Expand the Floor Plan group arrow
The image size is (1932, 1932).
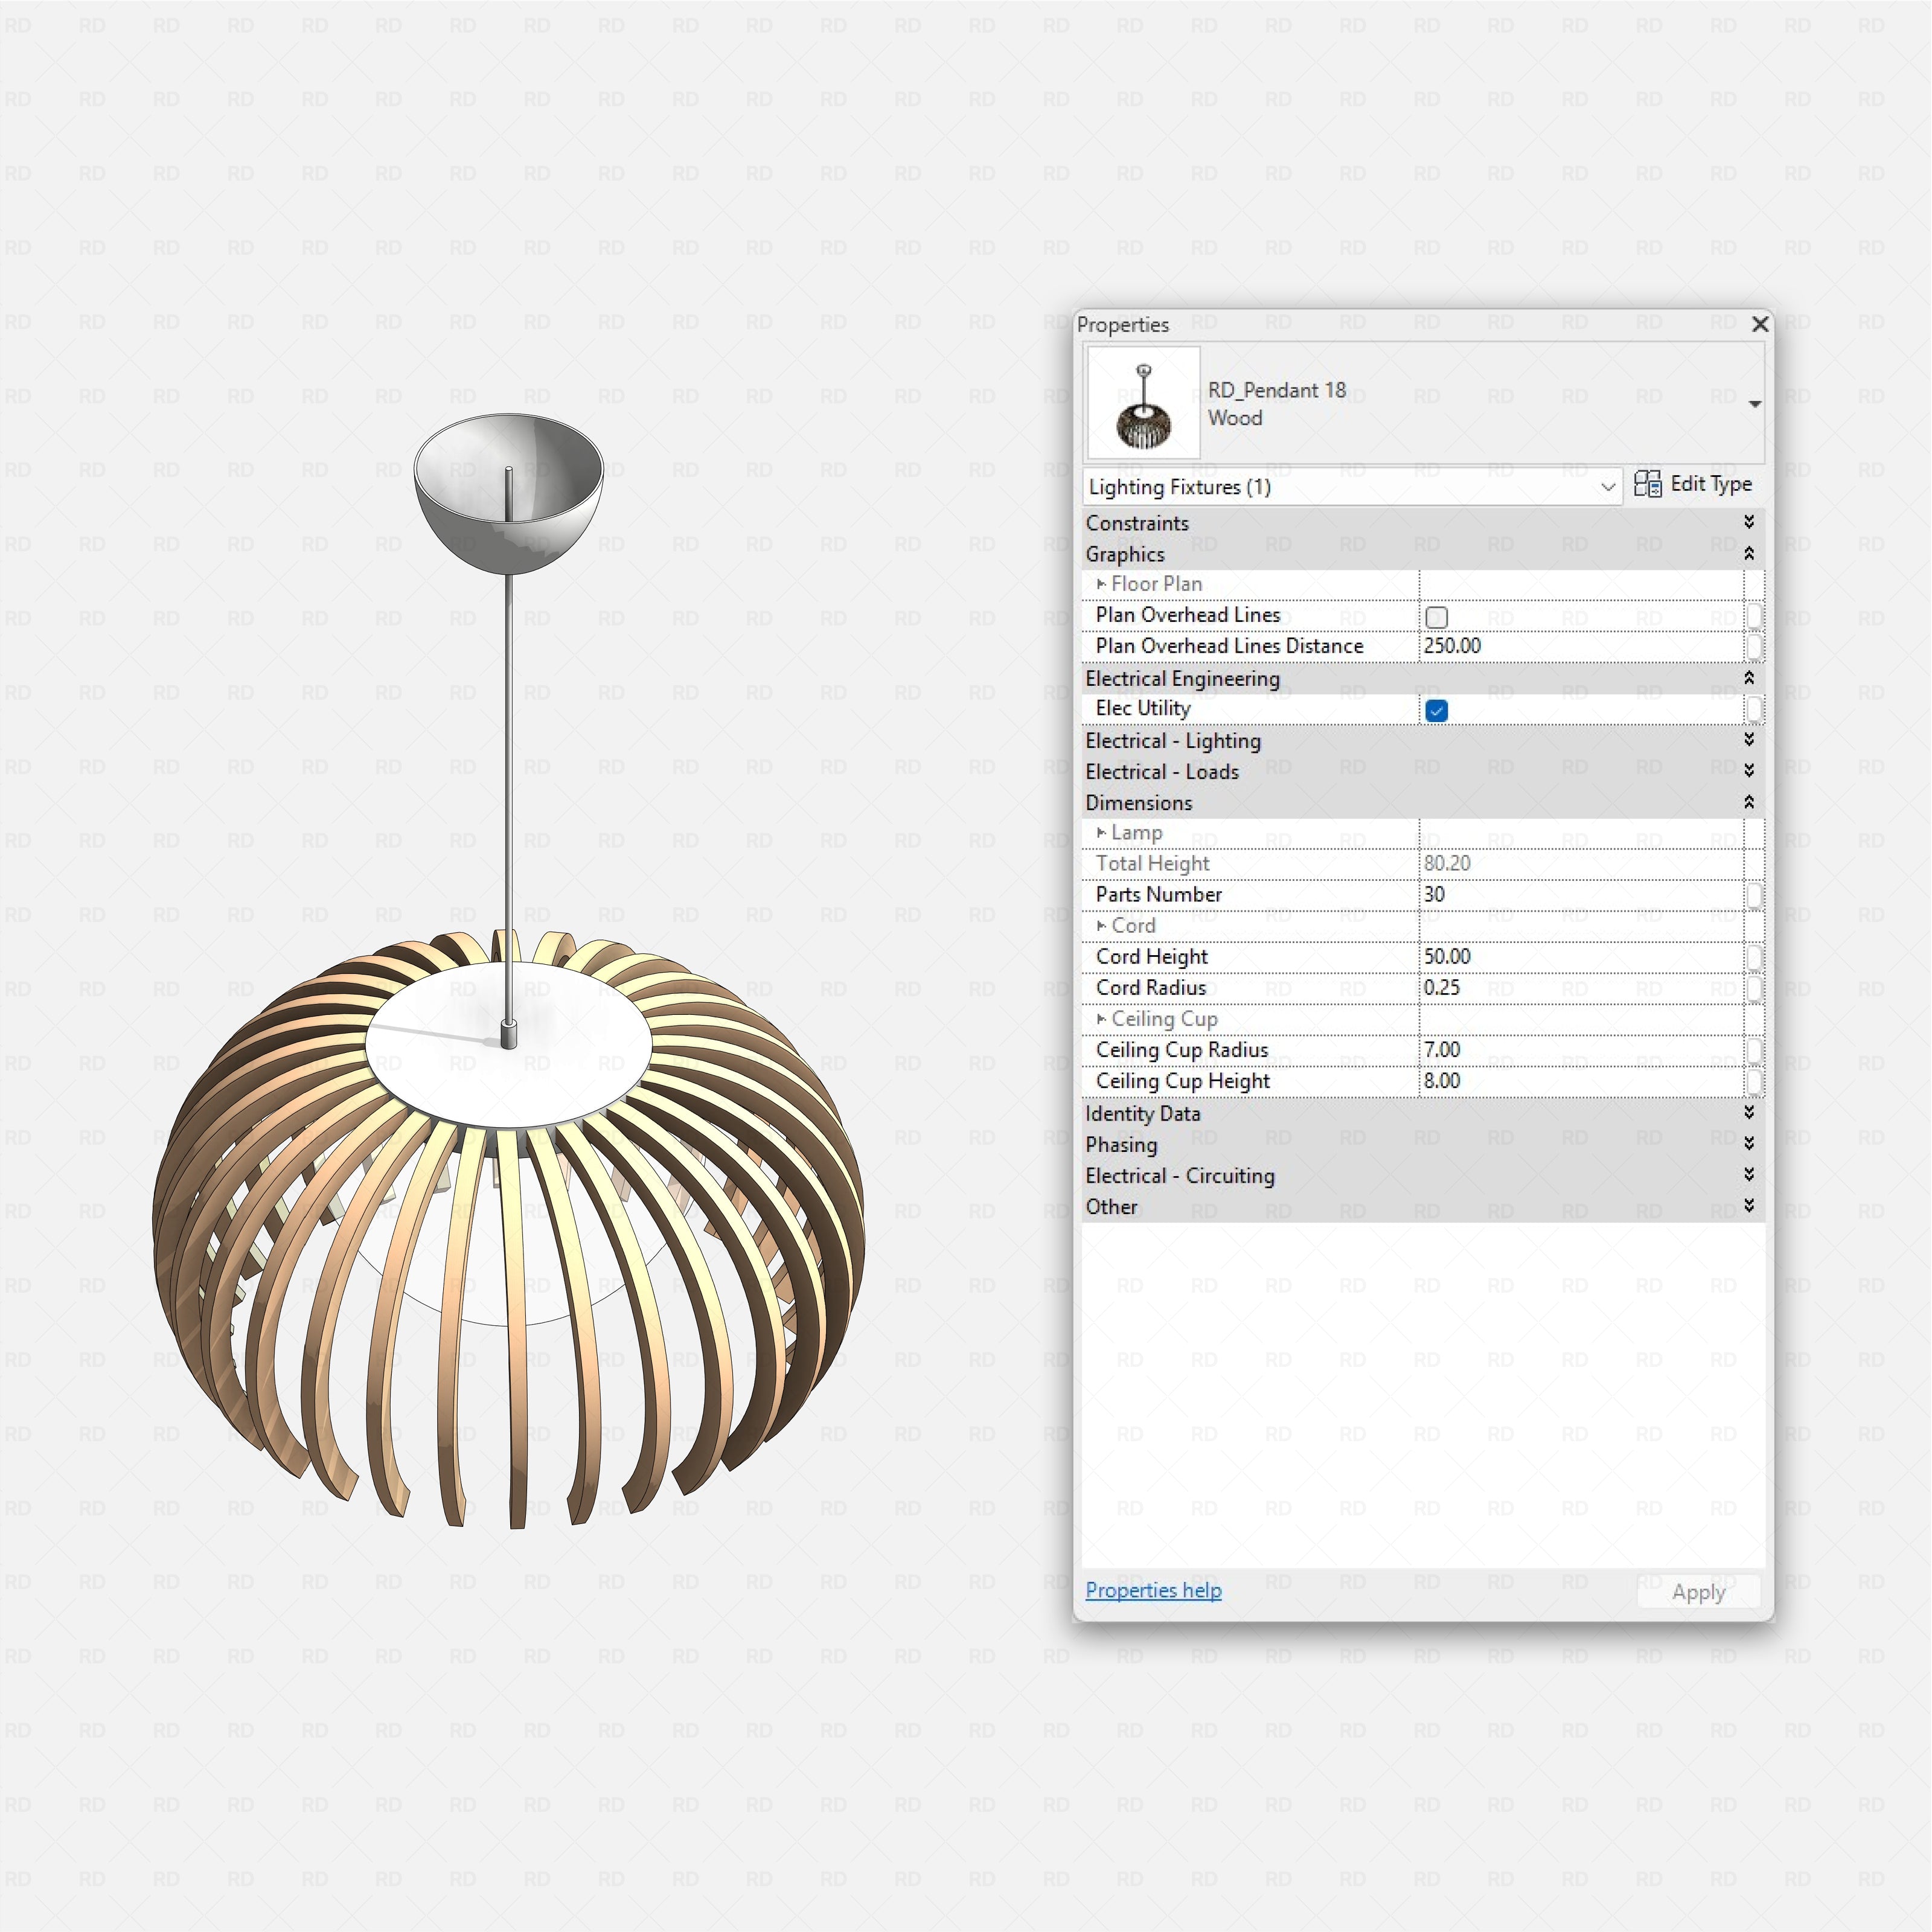pos(1101,584)
